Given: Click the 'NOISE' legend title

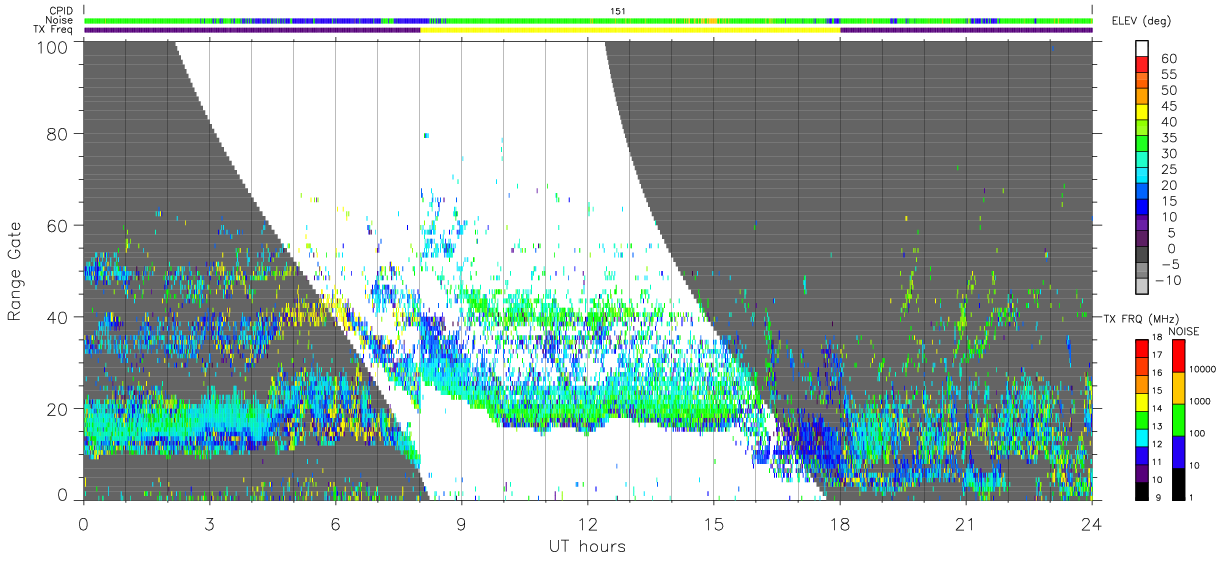Looking at the screenshot, I should (x=1184, y=330).
